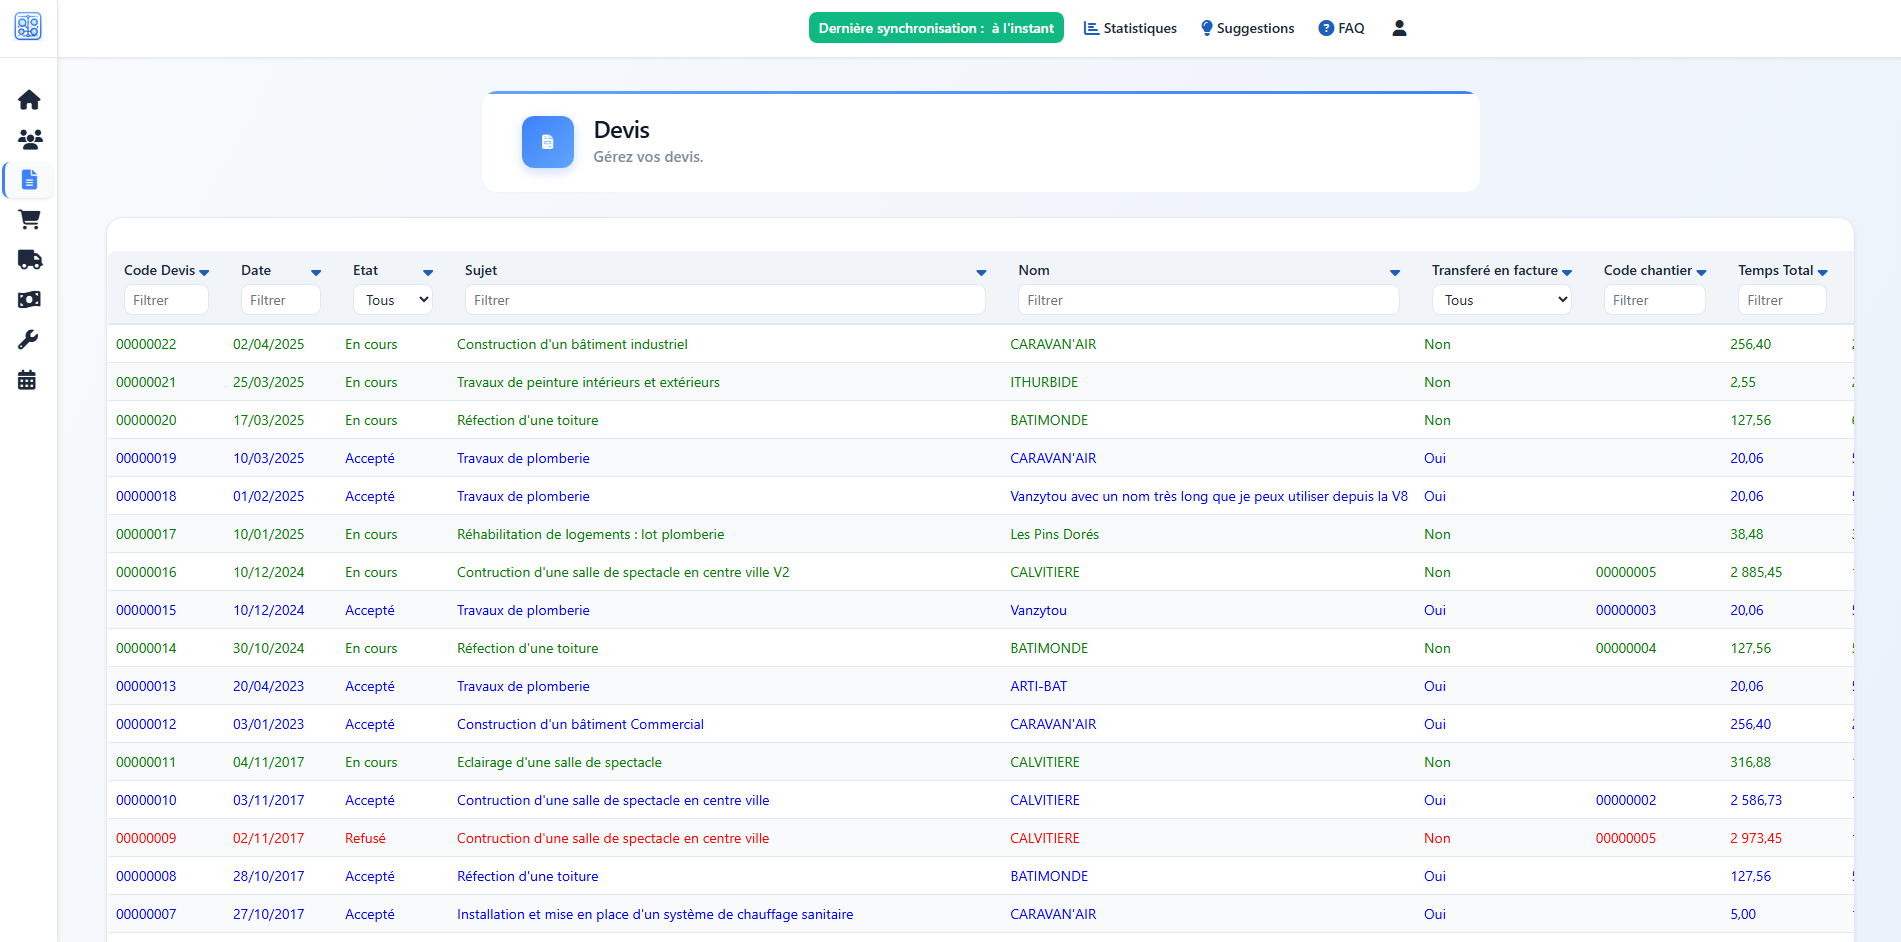Click the Nom filter text box
This screenshot has height=942, width=1901.
(1207, 299)
